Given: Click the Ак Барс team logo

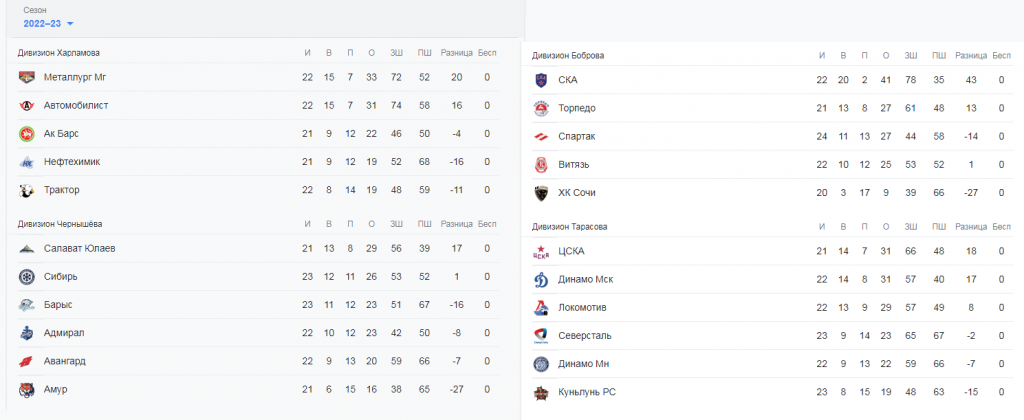Looking at the screenshot, I should (27, 133).
